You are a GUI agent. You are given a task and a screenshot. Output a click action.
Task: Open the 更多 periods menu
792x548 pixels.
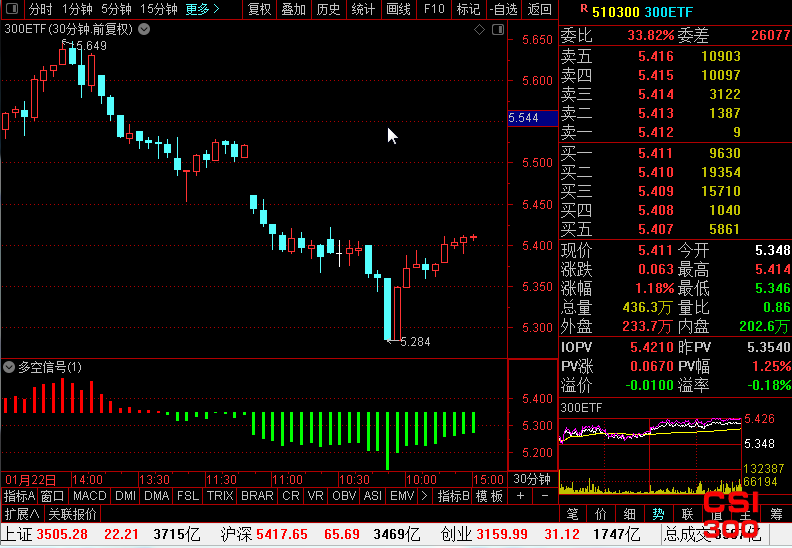click(203, 9)
